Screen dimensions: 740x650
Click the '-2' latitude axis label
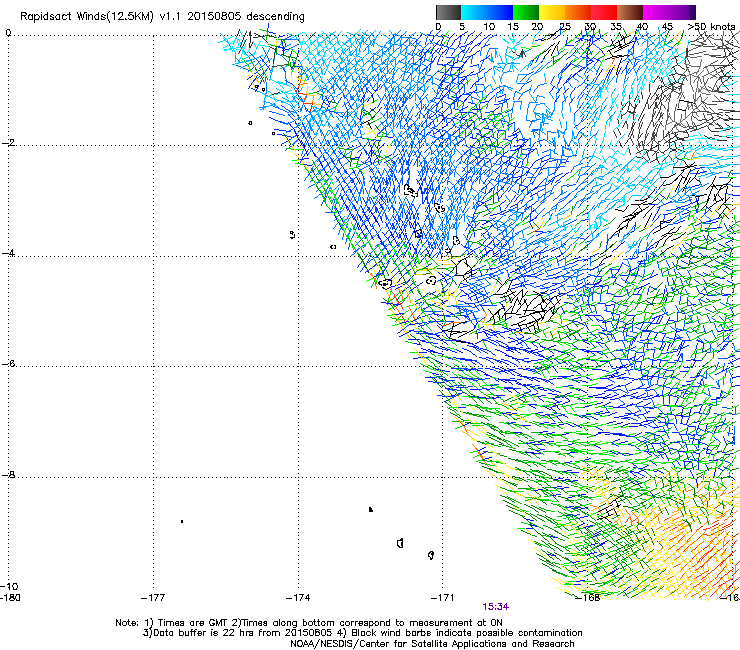coord(8,143)
